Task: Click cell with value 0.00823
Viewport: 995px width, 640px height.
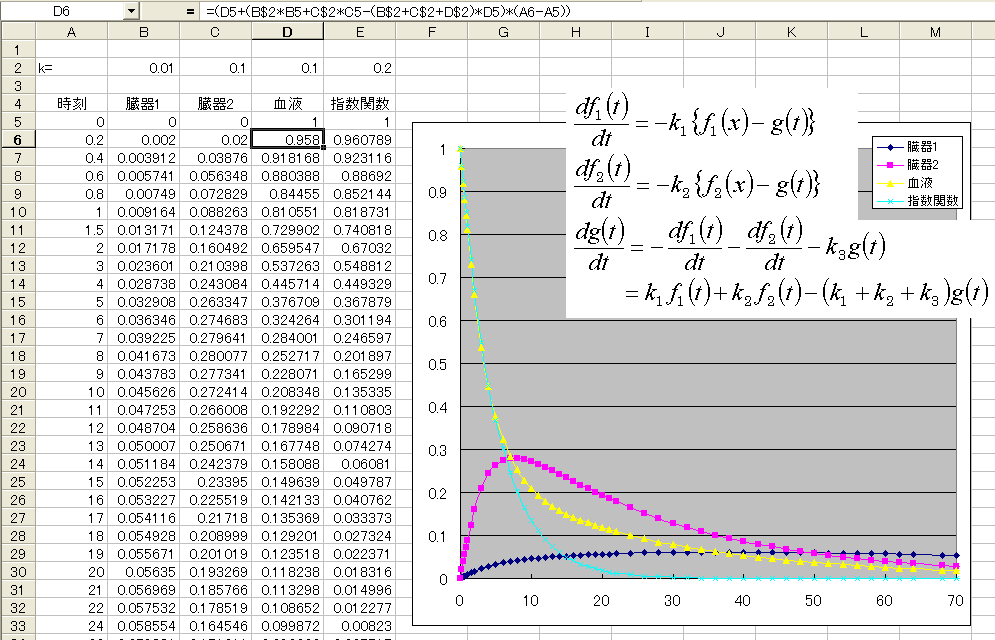Action: click(x=360, y=626)
